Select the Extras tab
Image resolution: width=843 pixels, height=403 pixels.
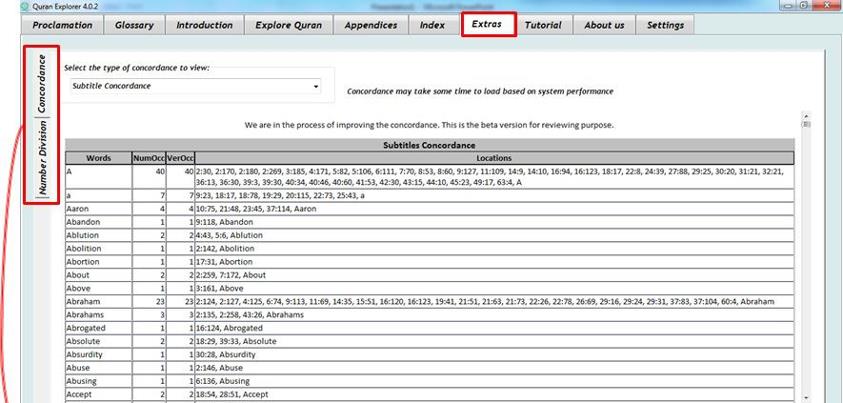[x=487, y=24]
